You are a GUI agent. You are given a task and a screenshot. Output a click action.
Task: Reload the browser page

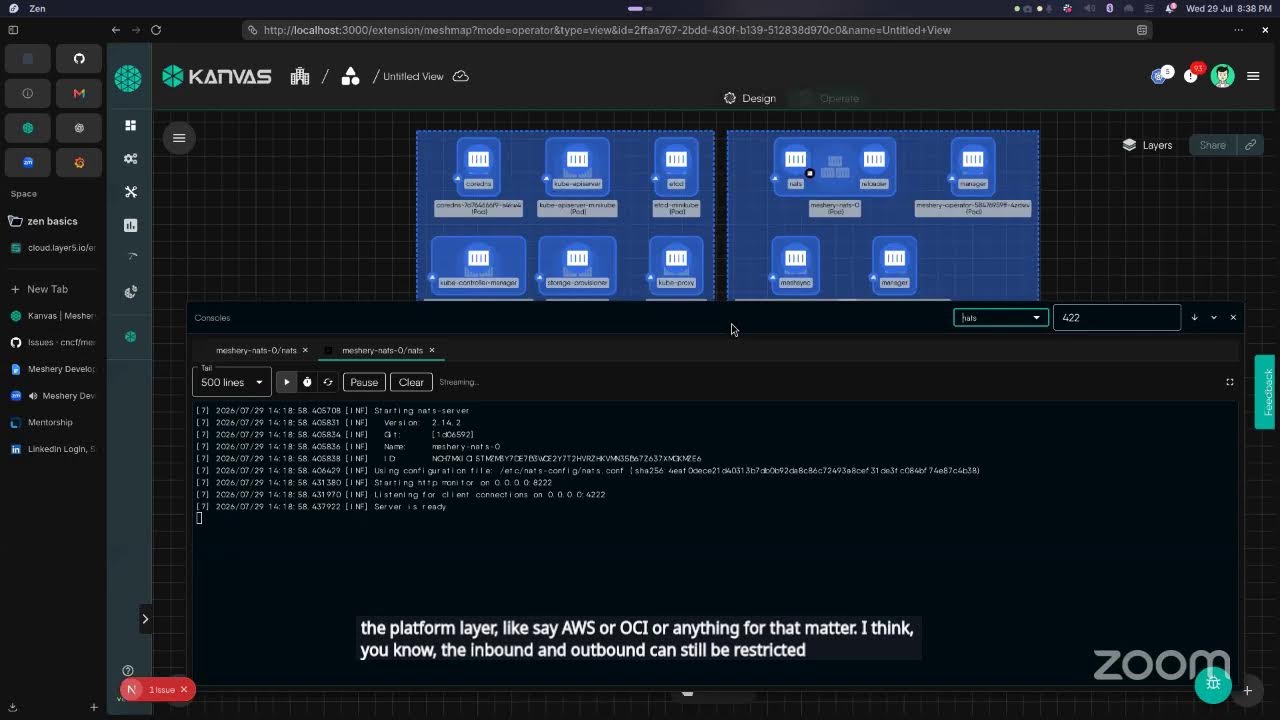tap(156, 30)
